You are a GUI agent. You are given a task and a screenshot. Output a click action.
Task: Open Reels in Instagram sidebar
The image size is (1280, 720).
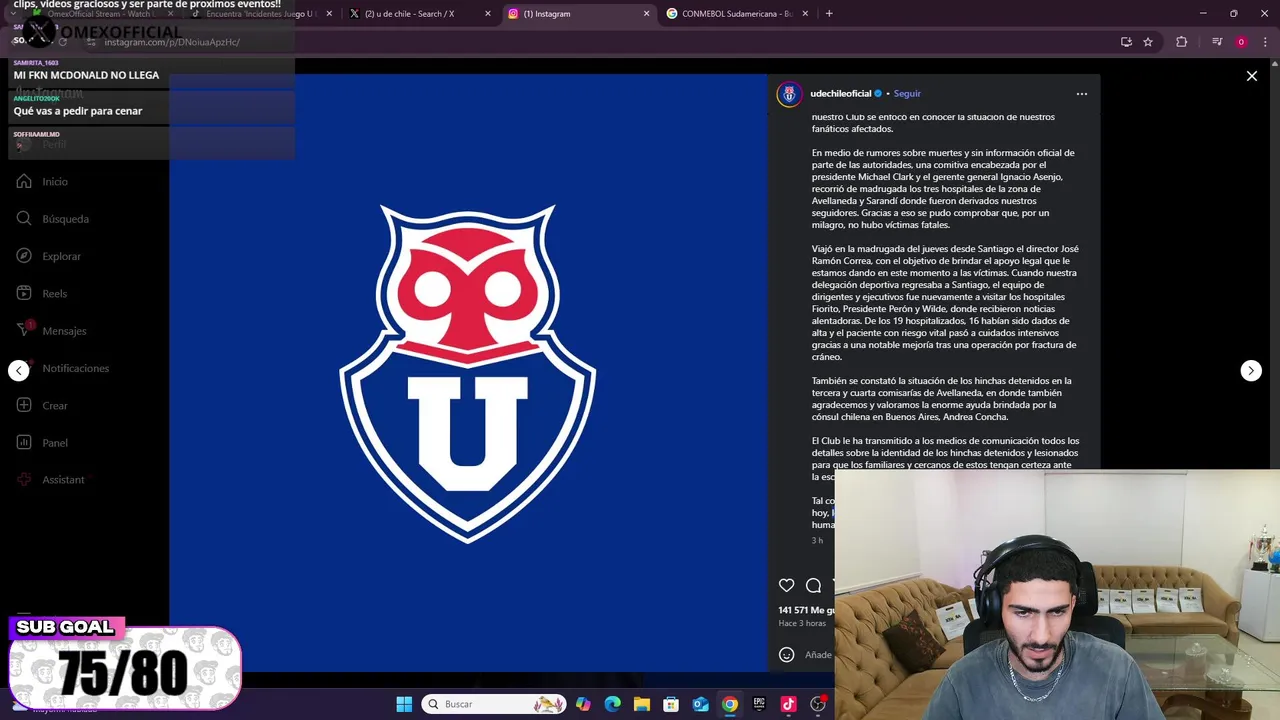(55, 294)
